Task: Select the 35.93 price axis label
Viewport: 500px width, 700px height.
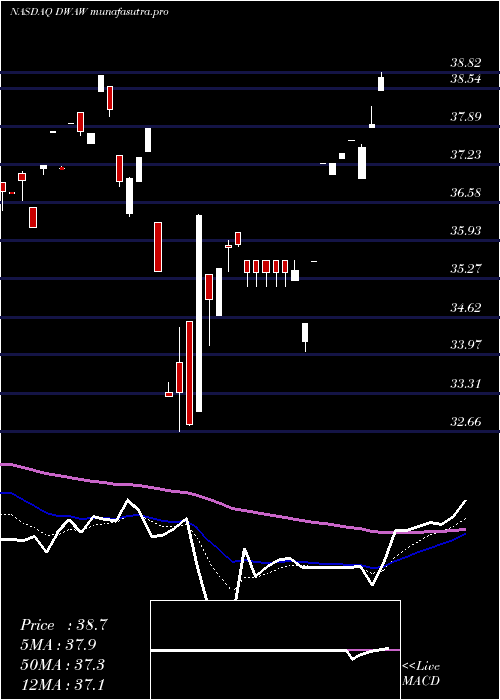Action: click(x=465, y=231)
